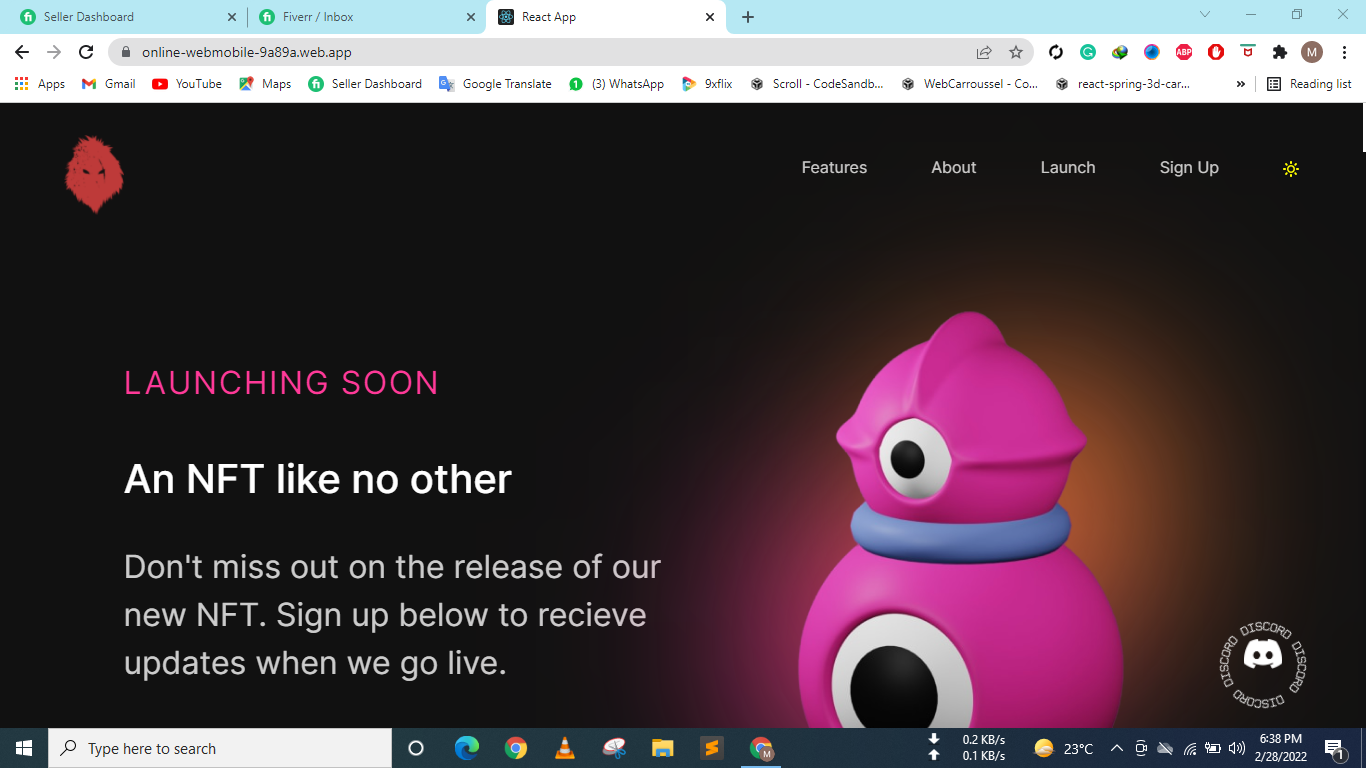Launch VLC from the taskbar
Viewport: 1366px width, 768px height.
[565, 748]
